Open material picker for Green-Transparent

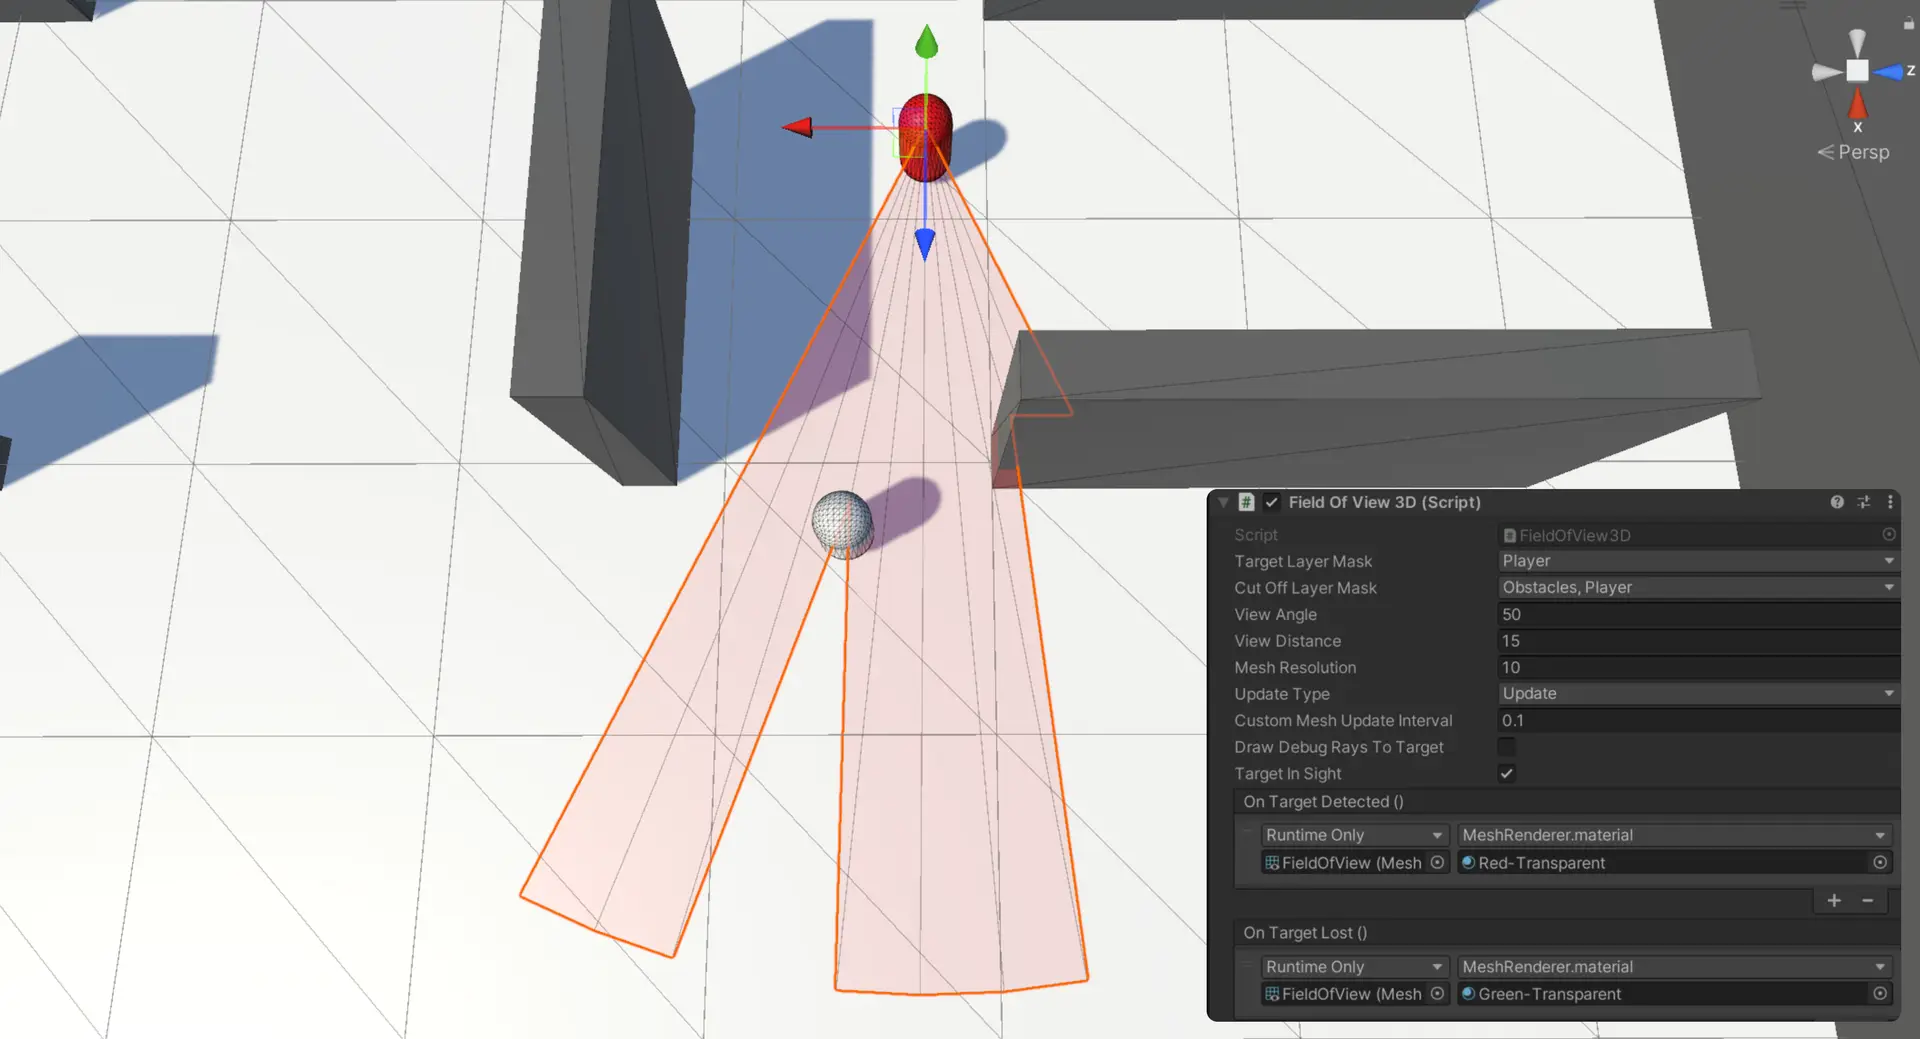pyautogui.click(x=1880, y=993)
